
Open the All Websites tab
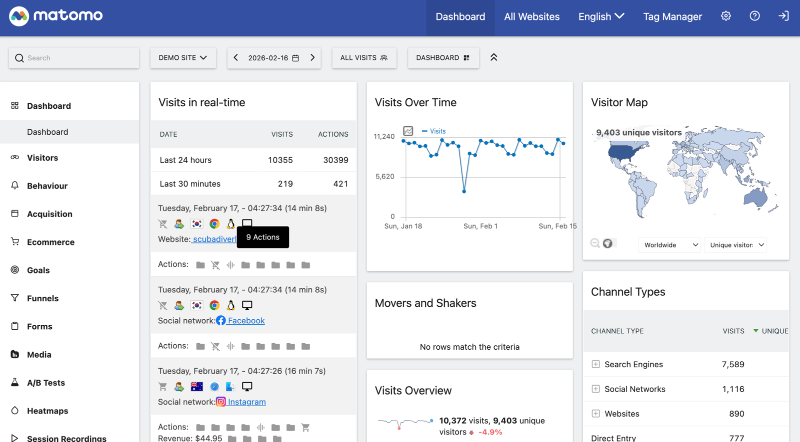click(531, 17)
